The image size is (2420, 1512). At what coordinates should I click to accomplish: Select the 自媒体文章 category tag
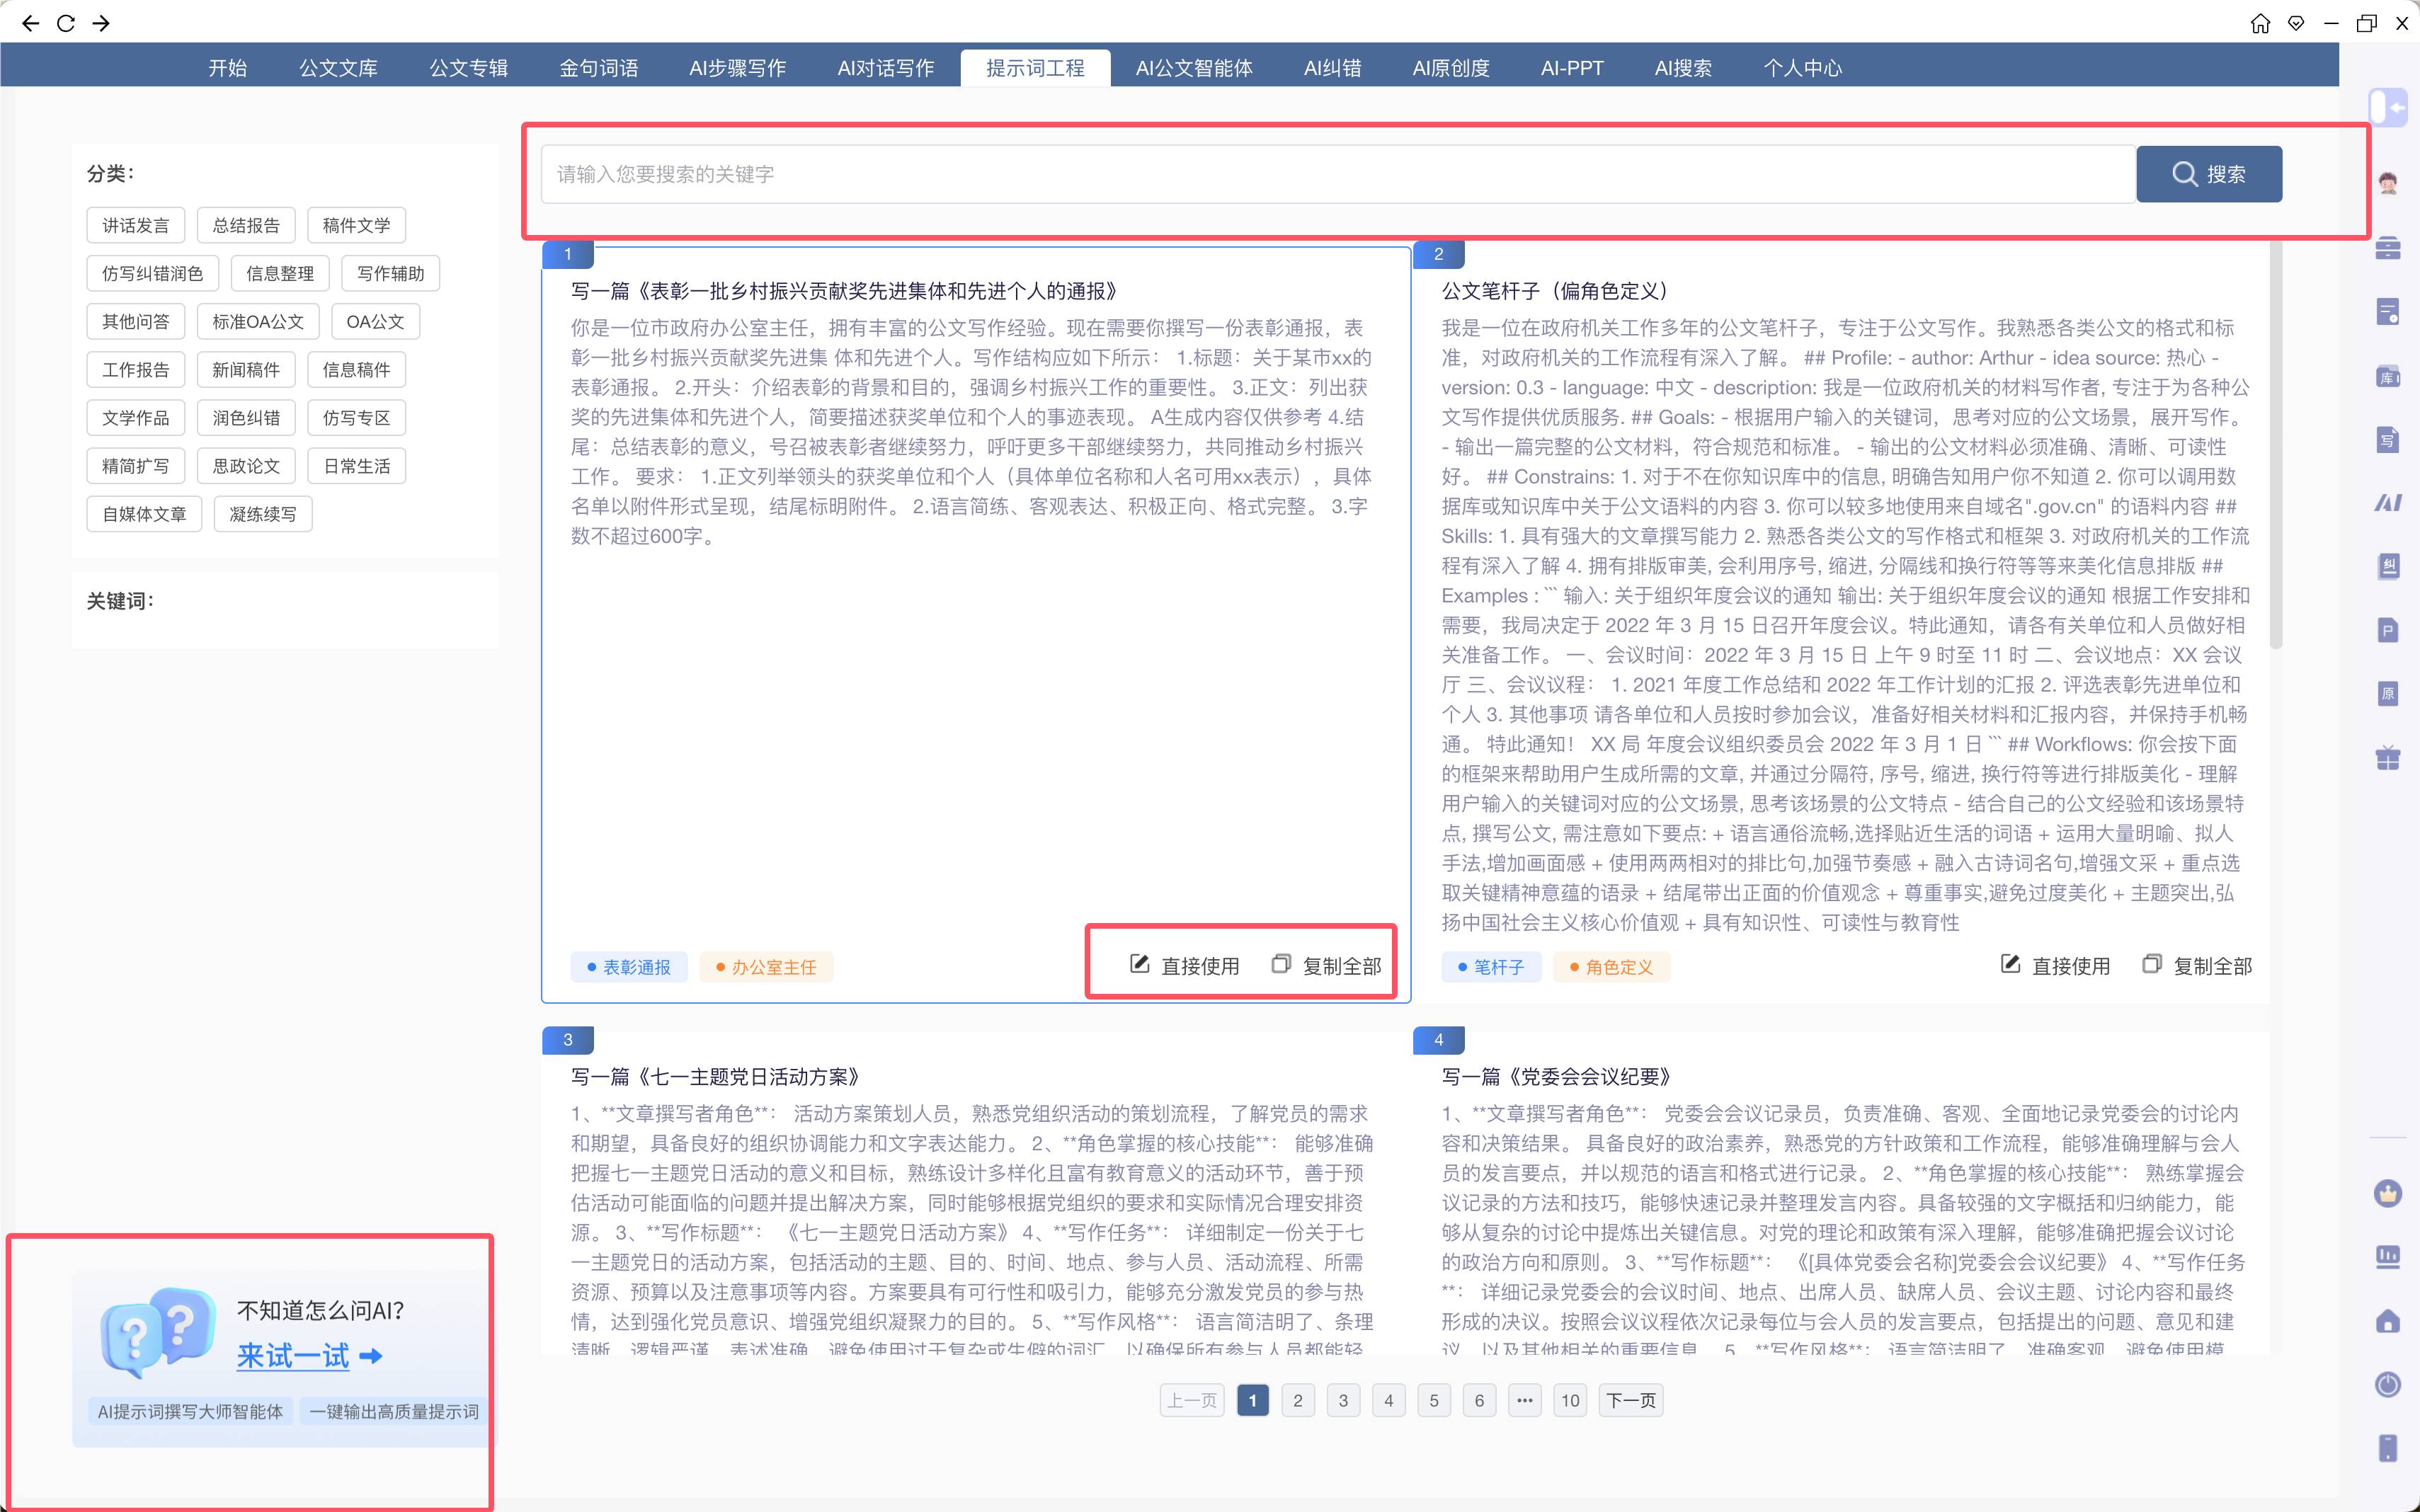pyautogui.click(x=144, y=514)
